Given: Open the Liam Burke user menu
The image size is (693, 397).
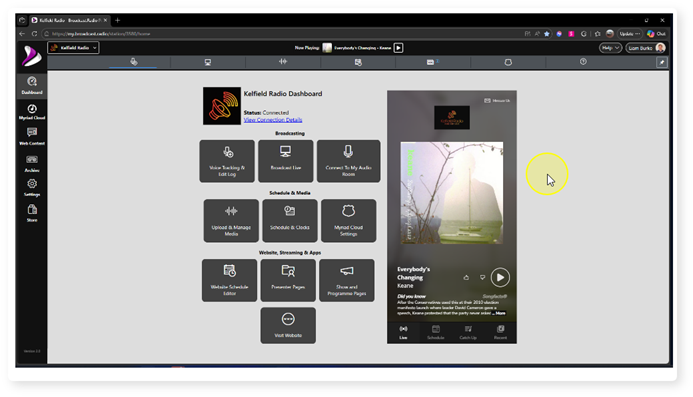Looking at the screenshot, I should pyautogui.click(x=646, y=48).
